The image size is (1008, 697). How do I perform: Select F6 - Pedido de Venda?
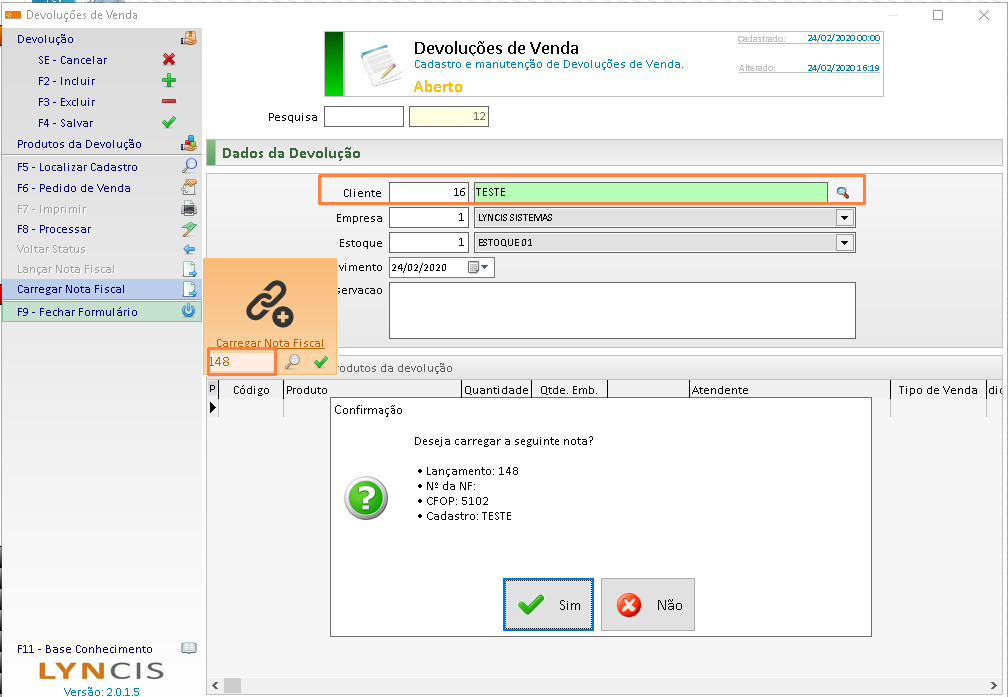click(x=73, y=188)
